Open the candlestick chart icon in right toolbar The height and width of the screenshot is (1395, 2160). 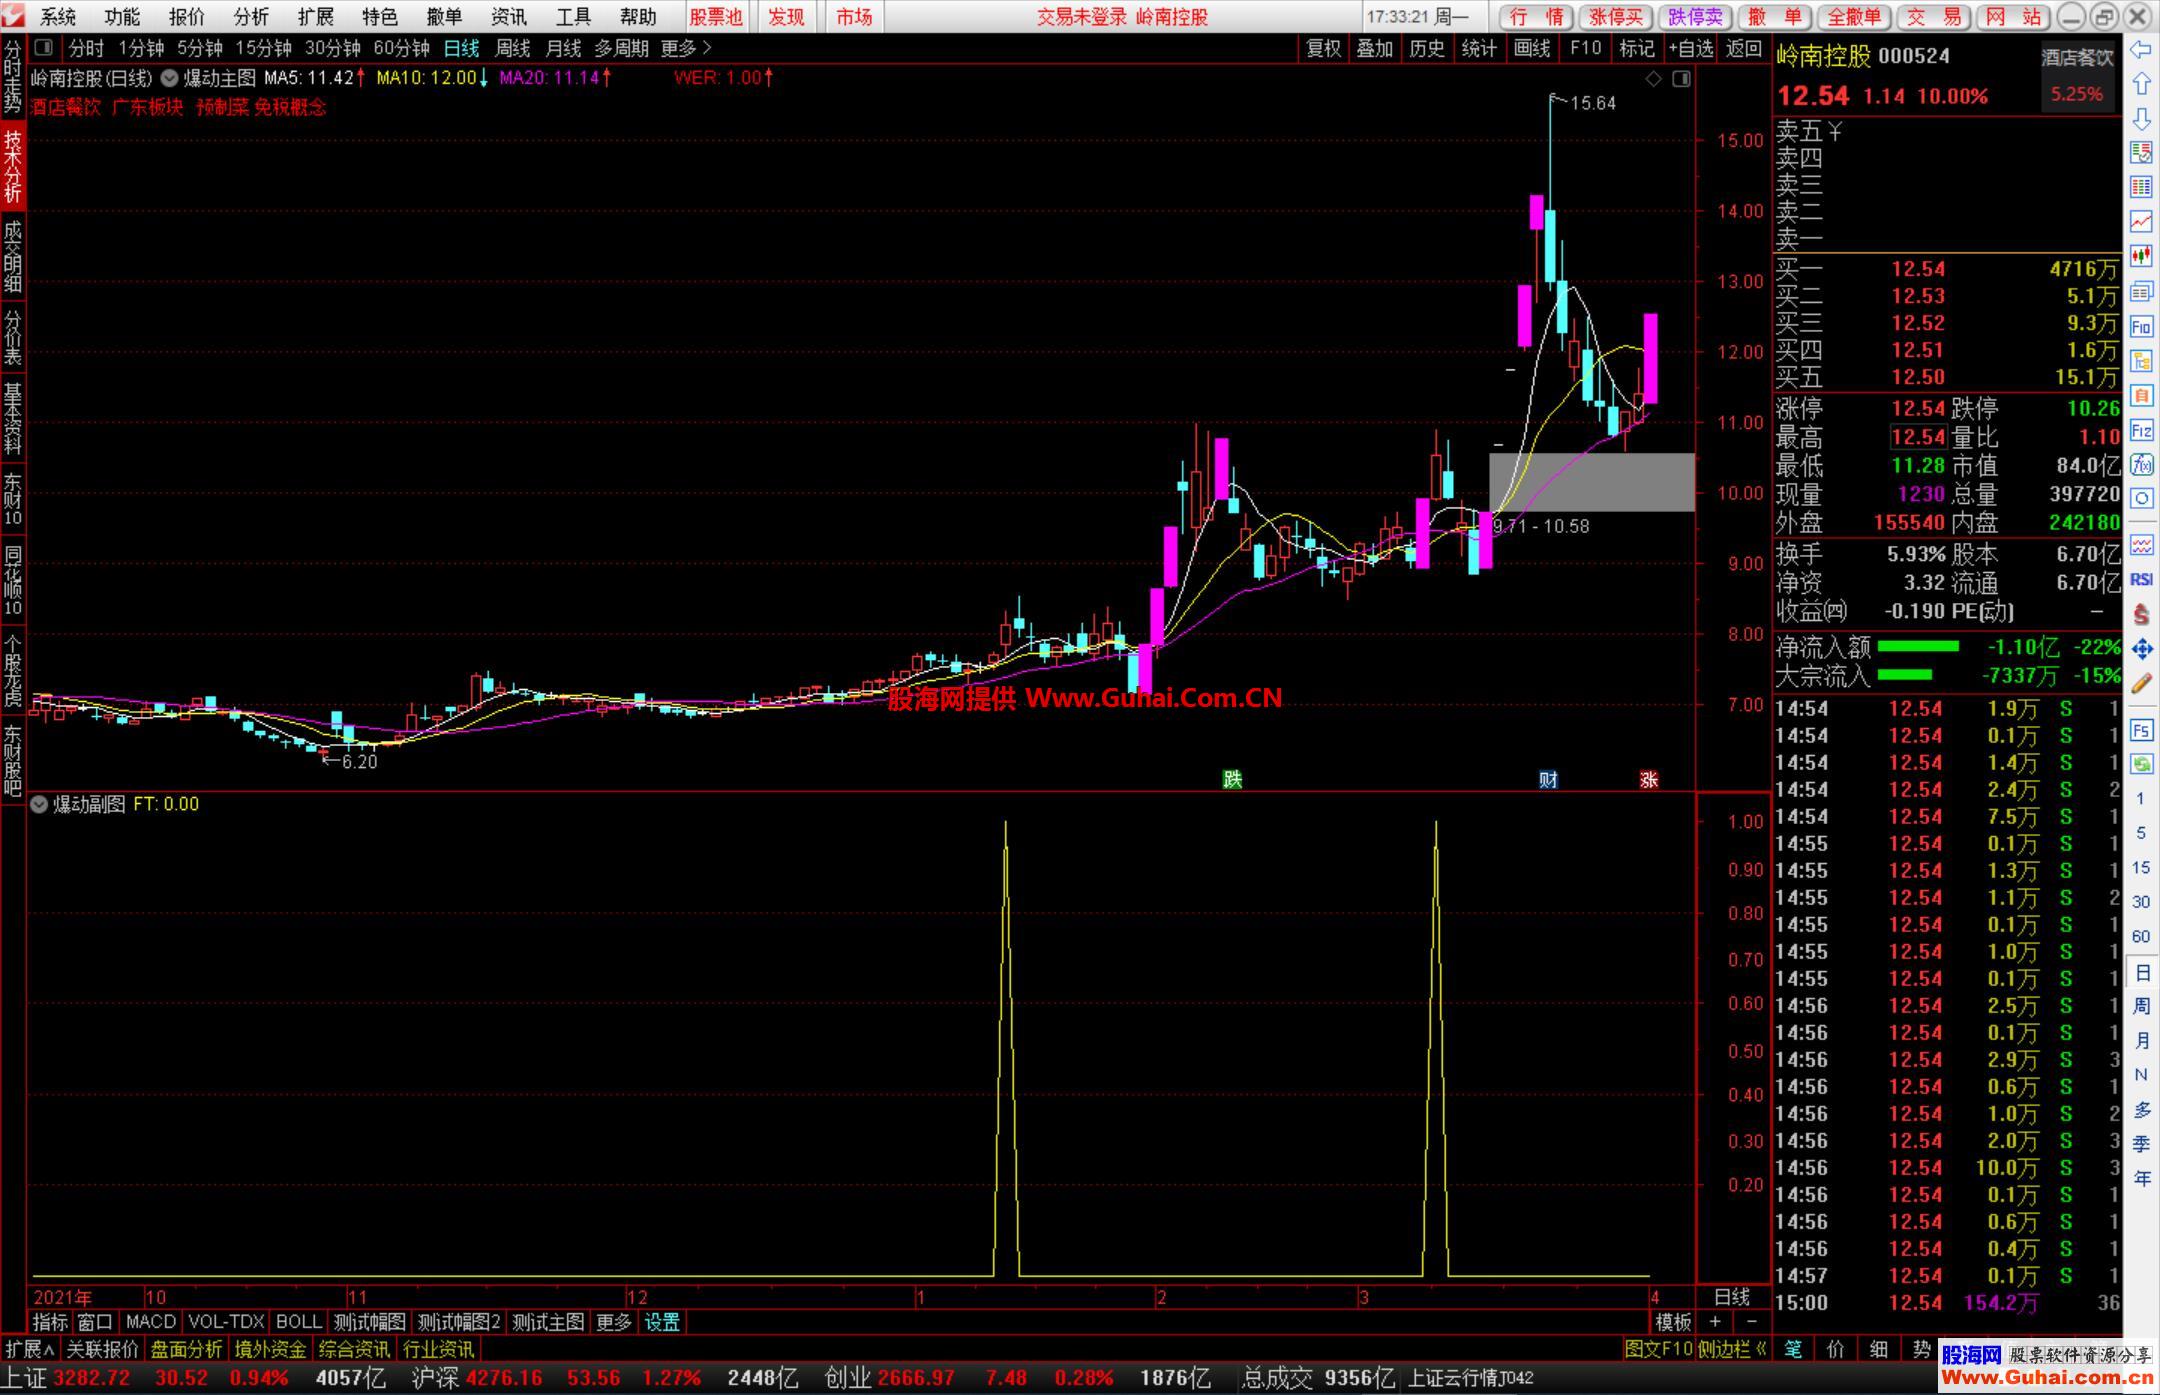click(x=2141, y=256)
